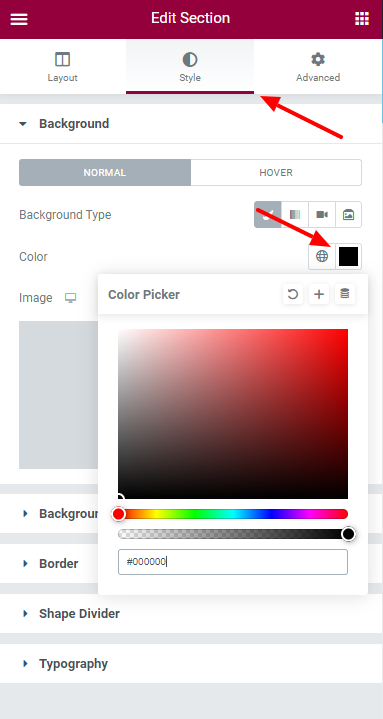The image size is (383, 719).
Task: Switch to NORMAL background state
Action: (105, 172)
